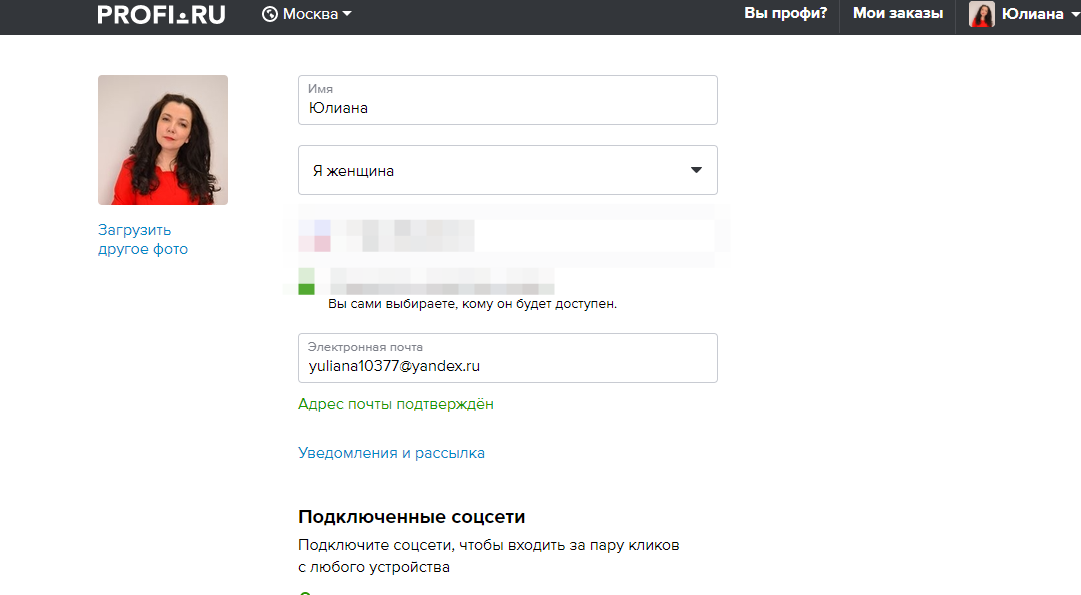Click the «Адрес почты подтверждён» label

tap(395, 404)
